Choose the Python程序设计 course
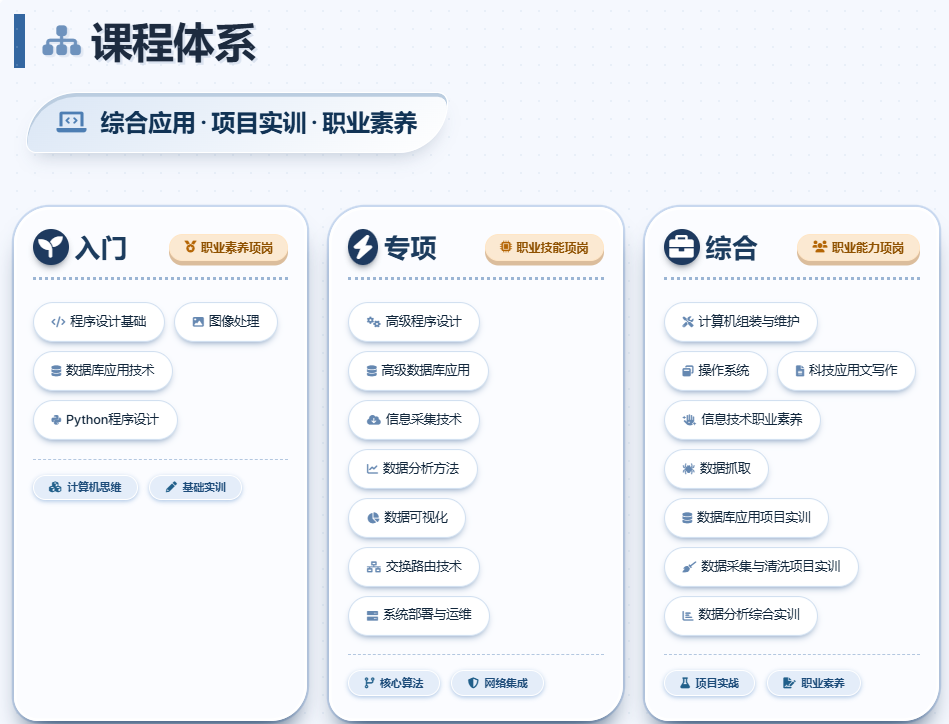 tap(105, 420)
